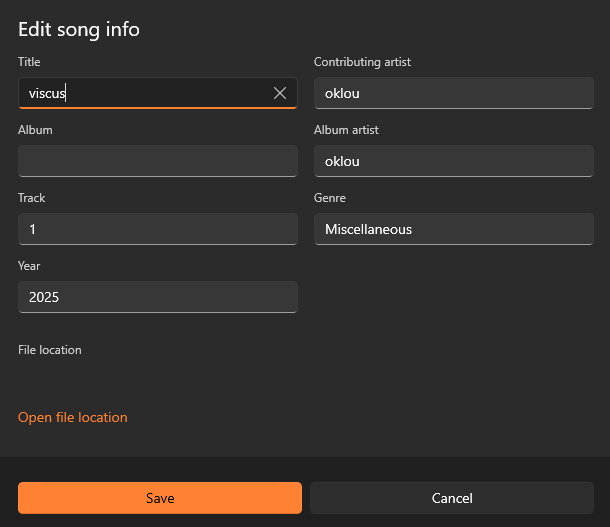Click the "Title" field label
The width and height of the screenshot is (610, 527).
coord(29,62)
